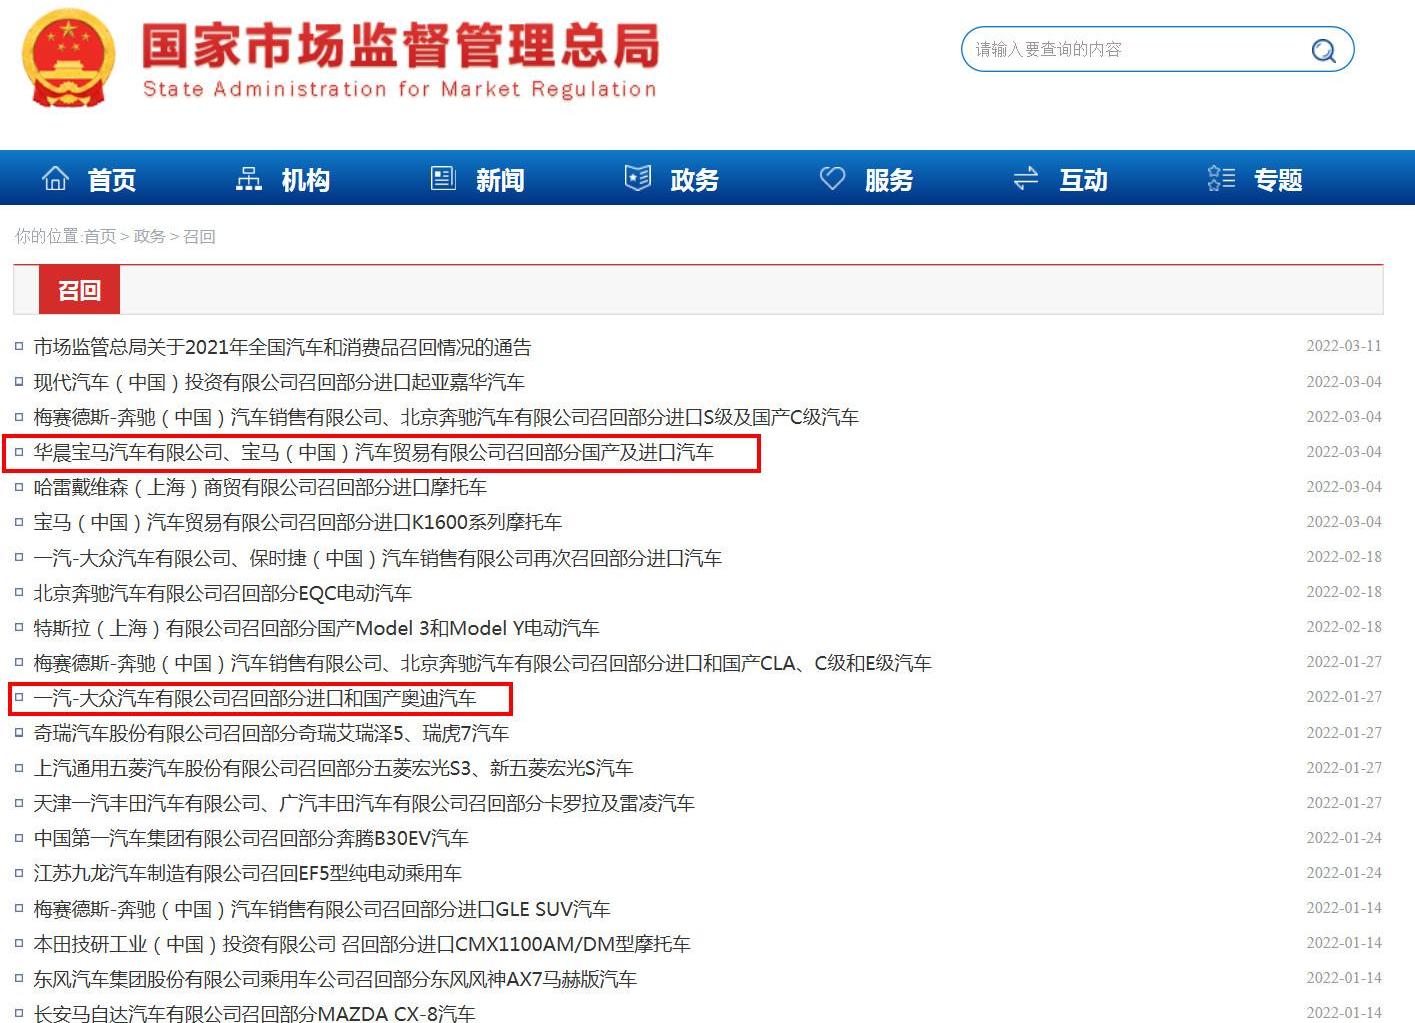Open the 2021年全国汽车和消费品召回情况 notice
This screenshot has width=1415, height=1023.
tap(282, 347)
